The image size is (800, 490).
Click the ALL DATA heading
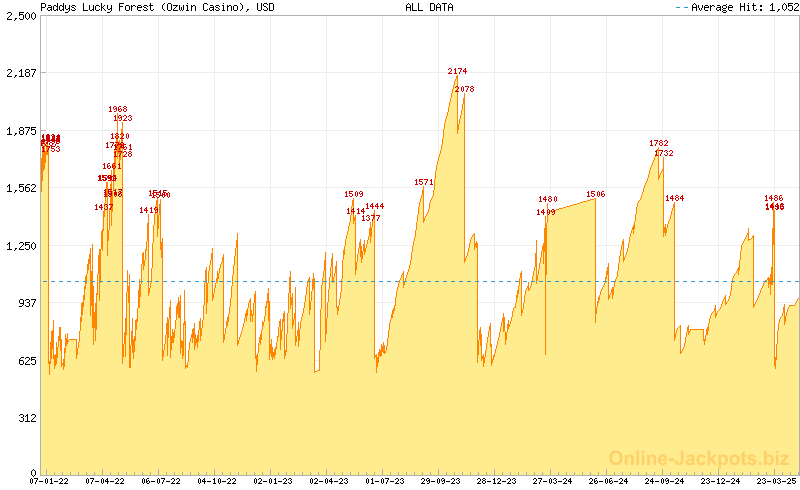(x=429, y=7)
